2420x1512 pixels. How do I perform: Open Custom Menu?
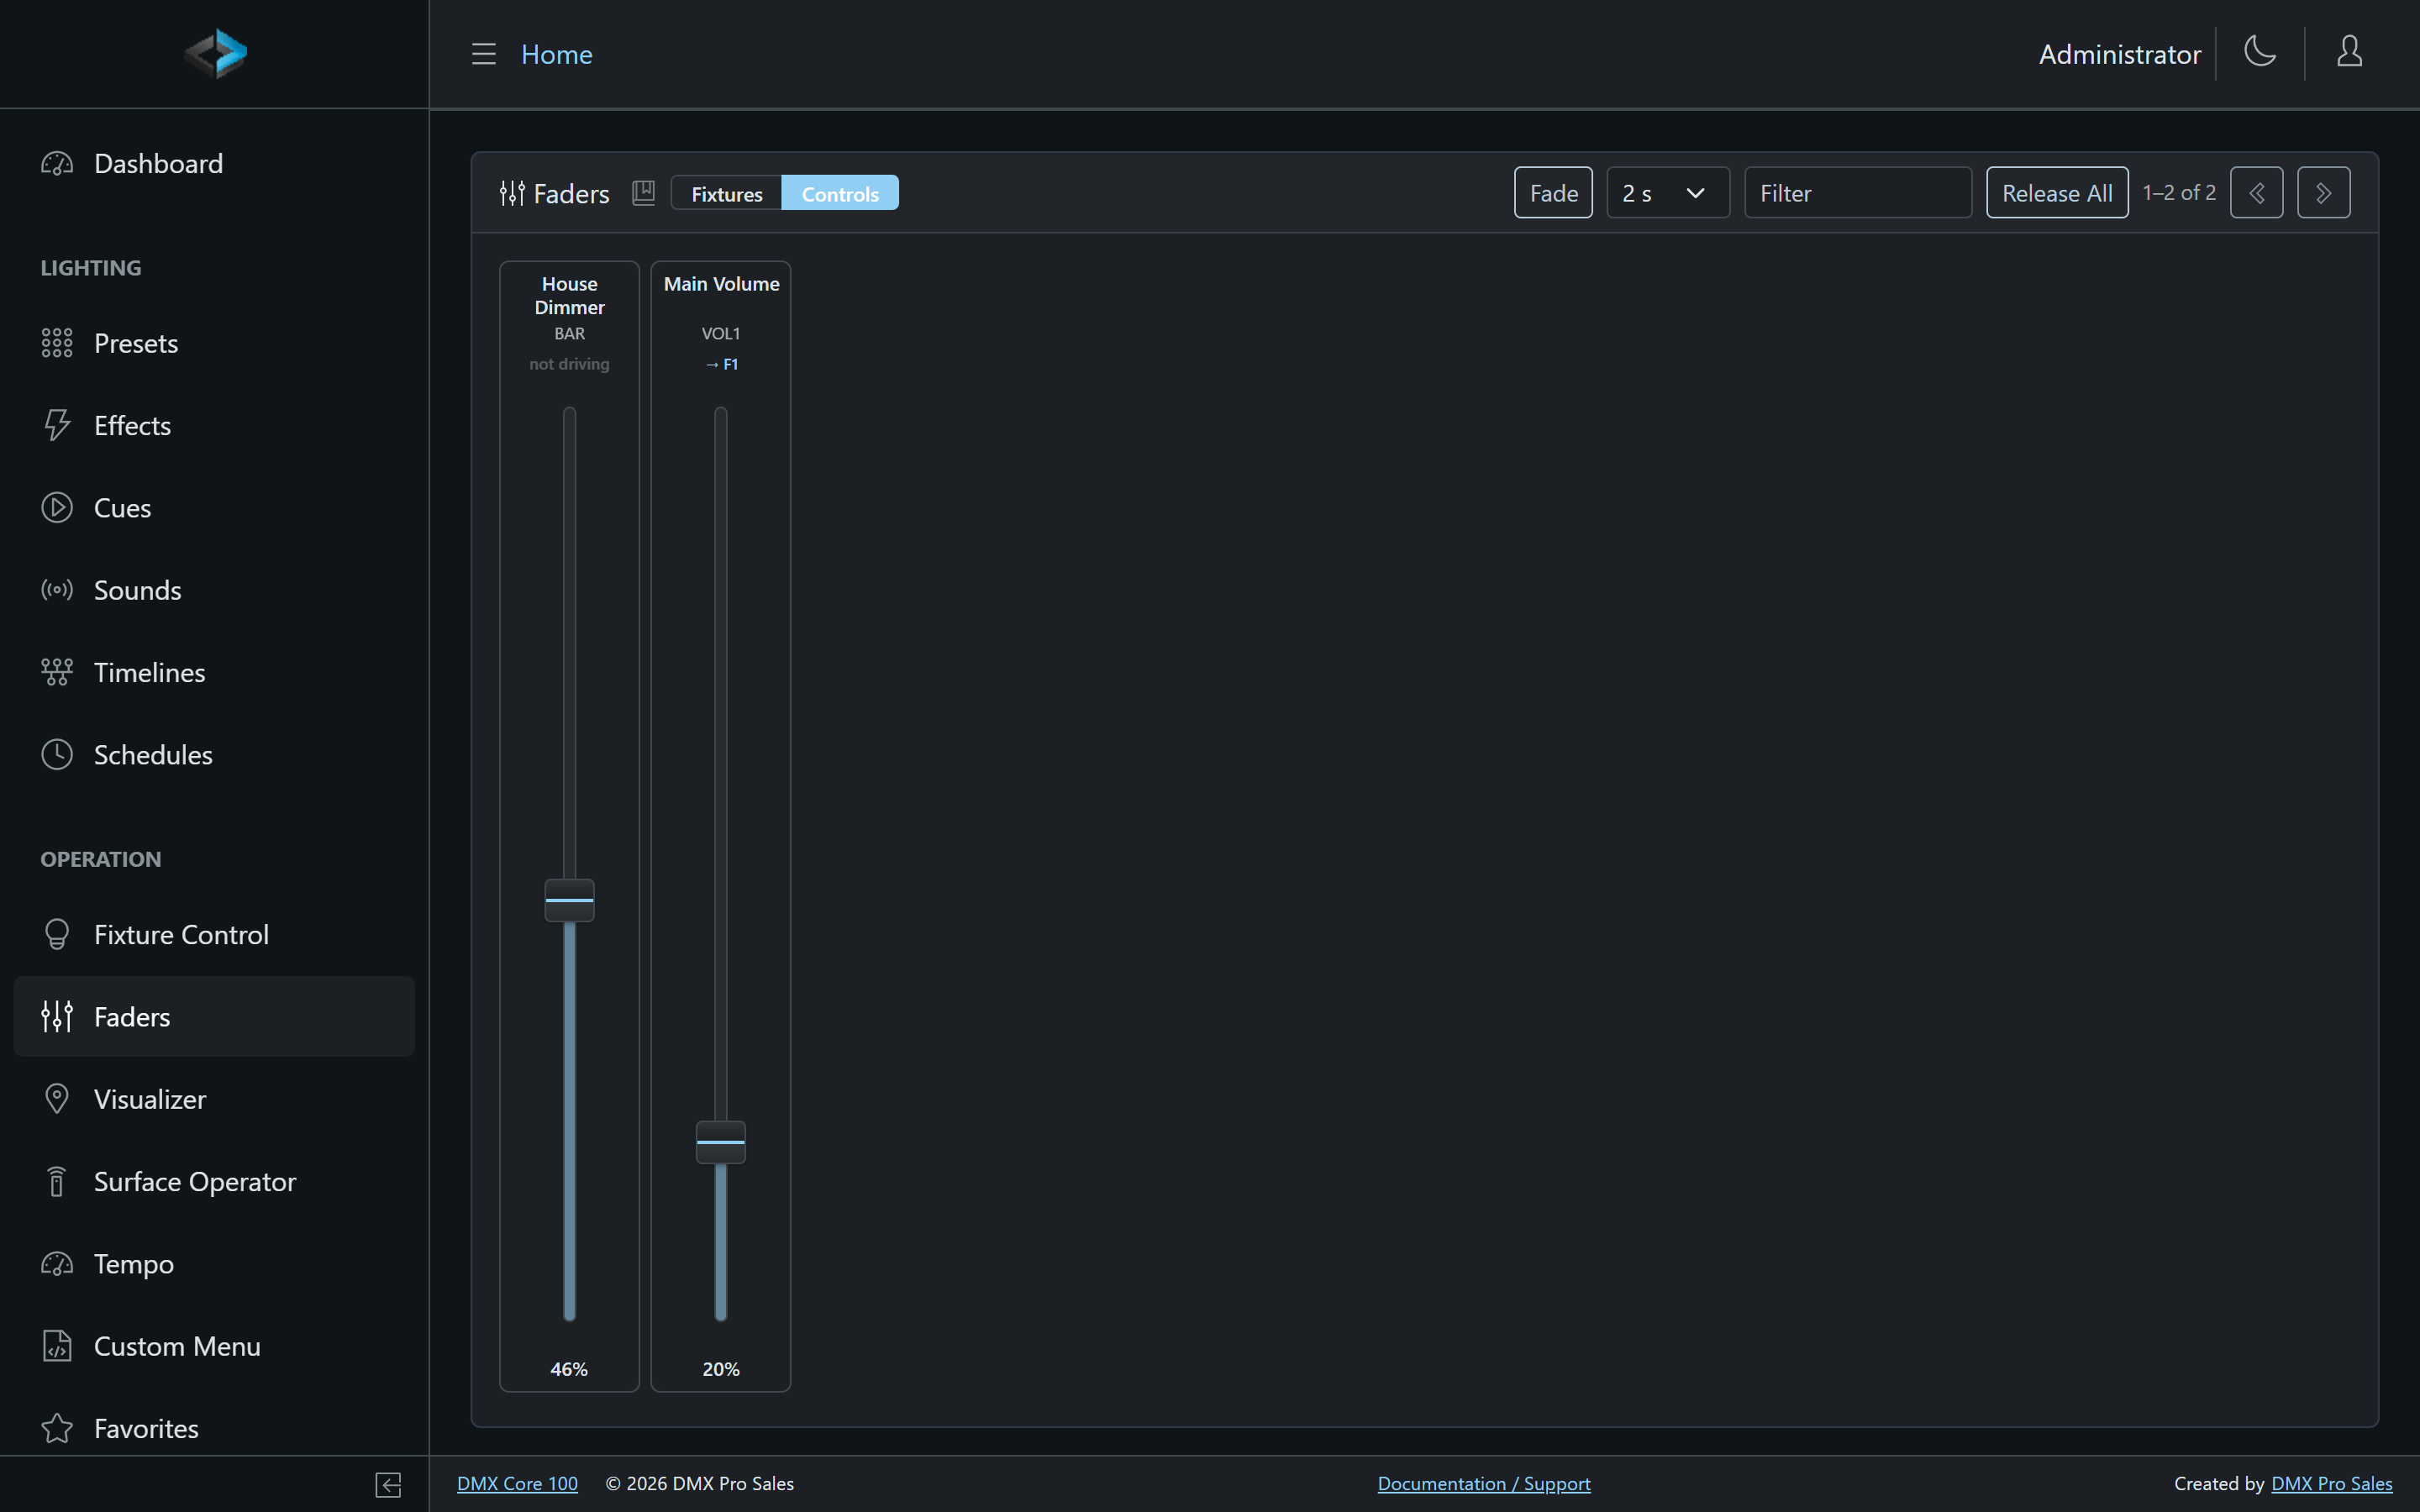point(214,1346)
